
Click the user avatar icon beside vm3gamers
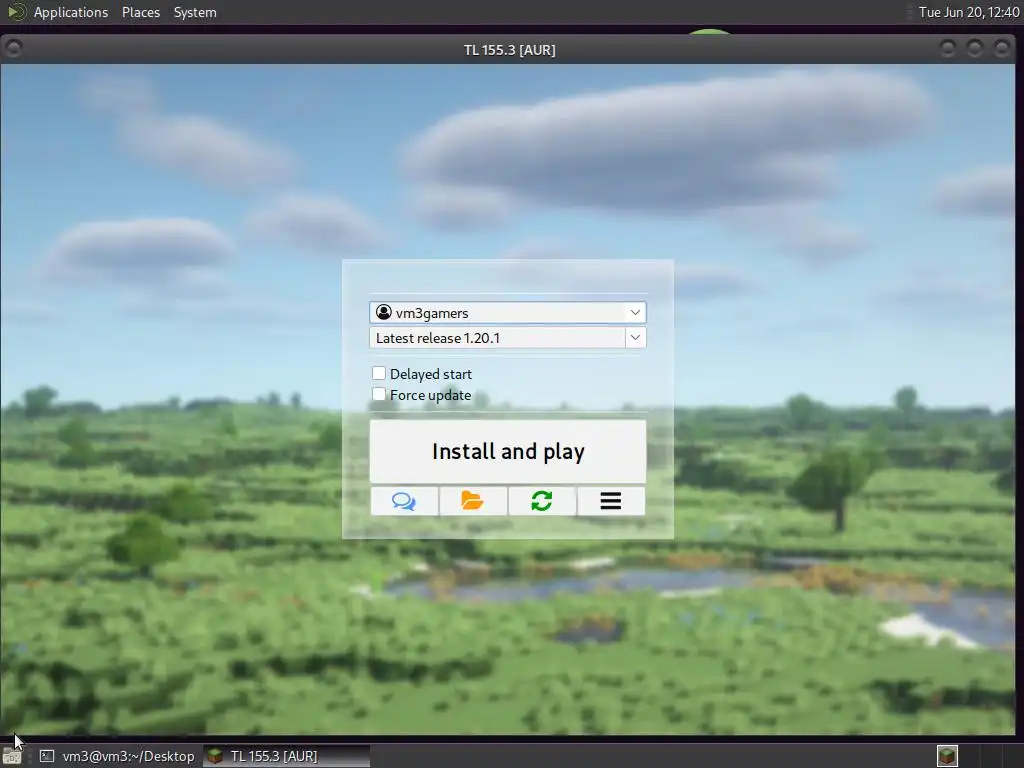coord(383,313)
